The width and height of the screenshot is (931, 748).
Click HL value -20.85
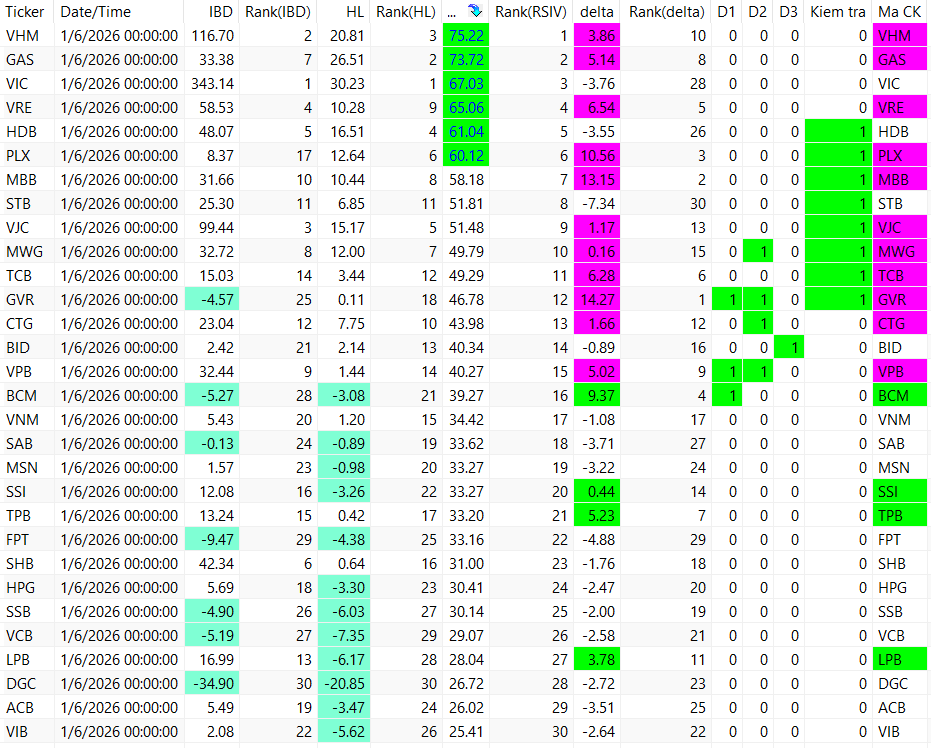(x=344, y=684)
